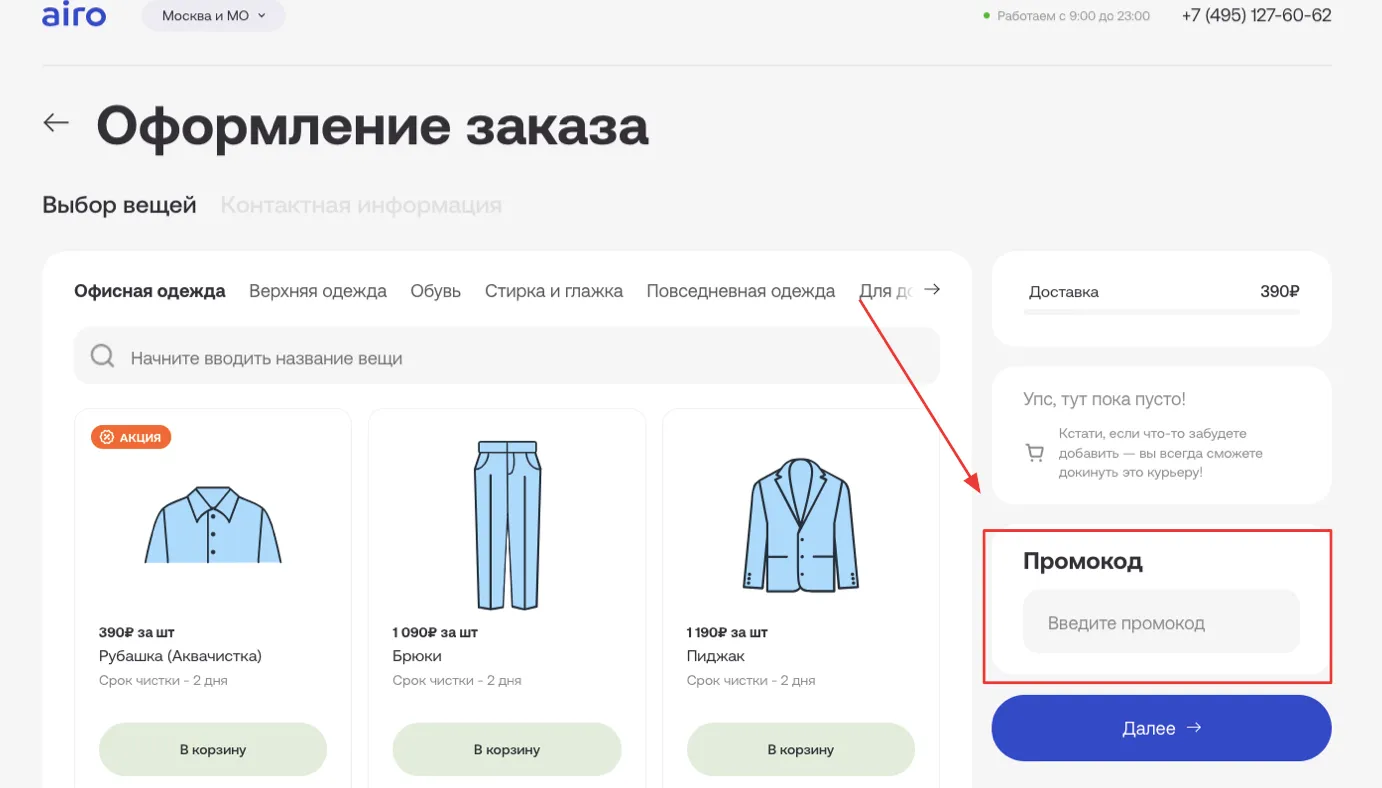The width and height of the screenshot is (1382, 788).
Task: Click the trousers product image
Action: tap(507, 525)
